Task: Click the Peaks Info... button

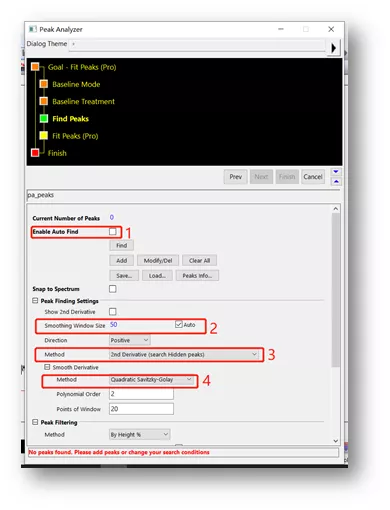Action: tap(197, 276)
